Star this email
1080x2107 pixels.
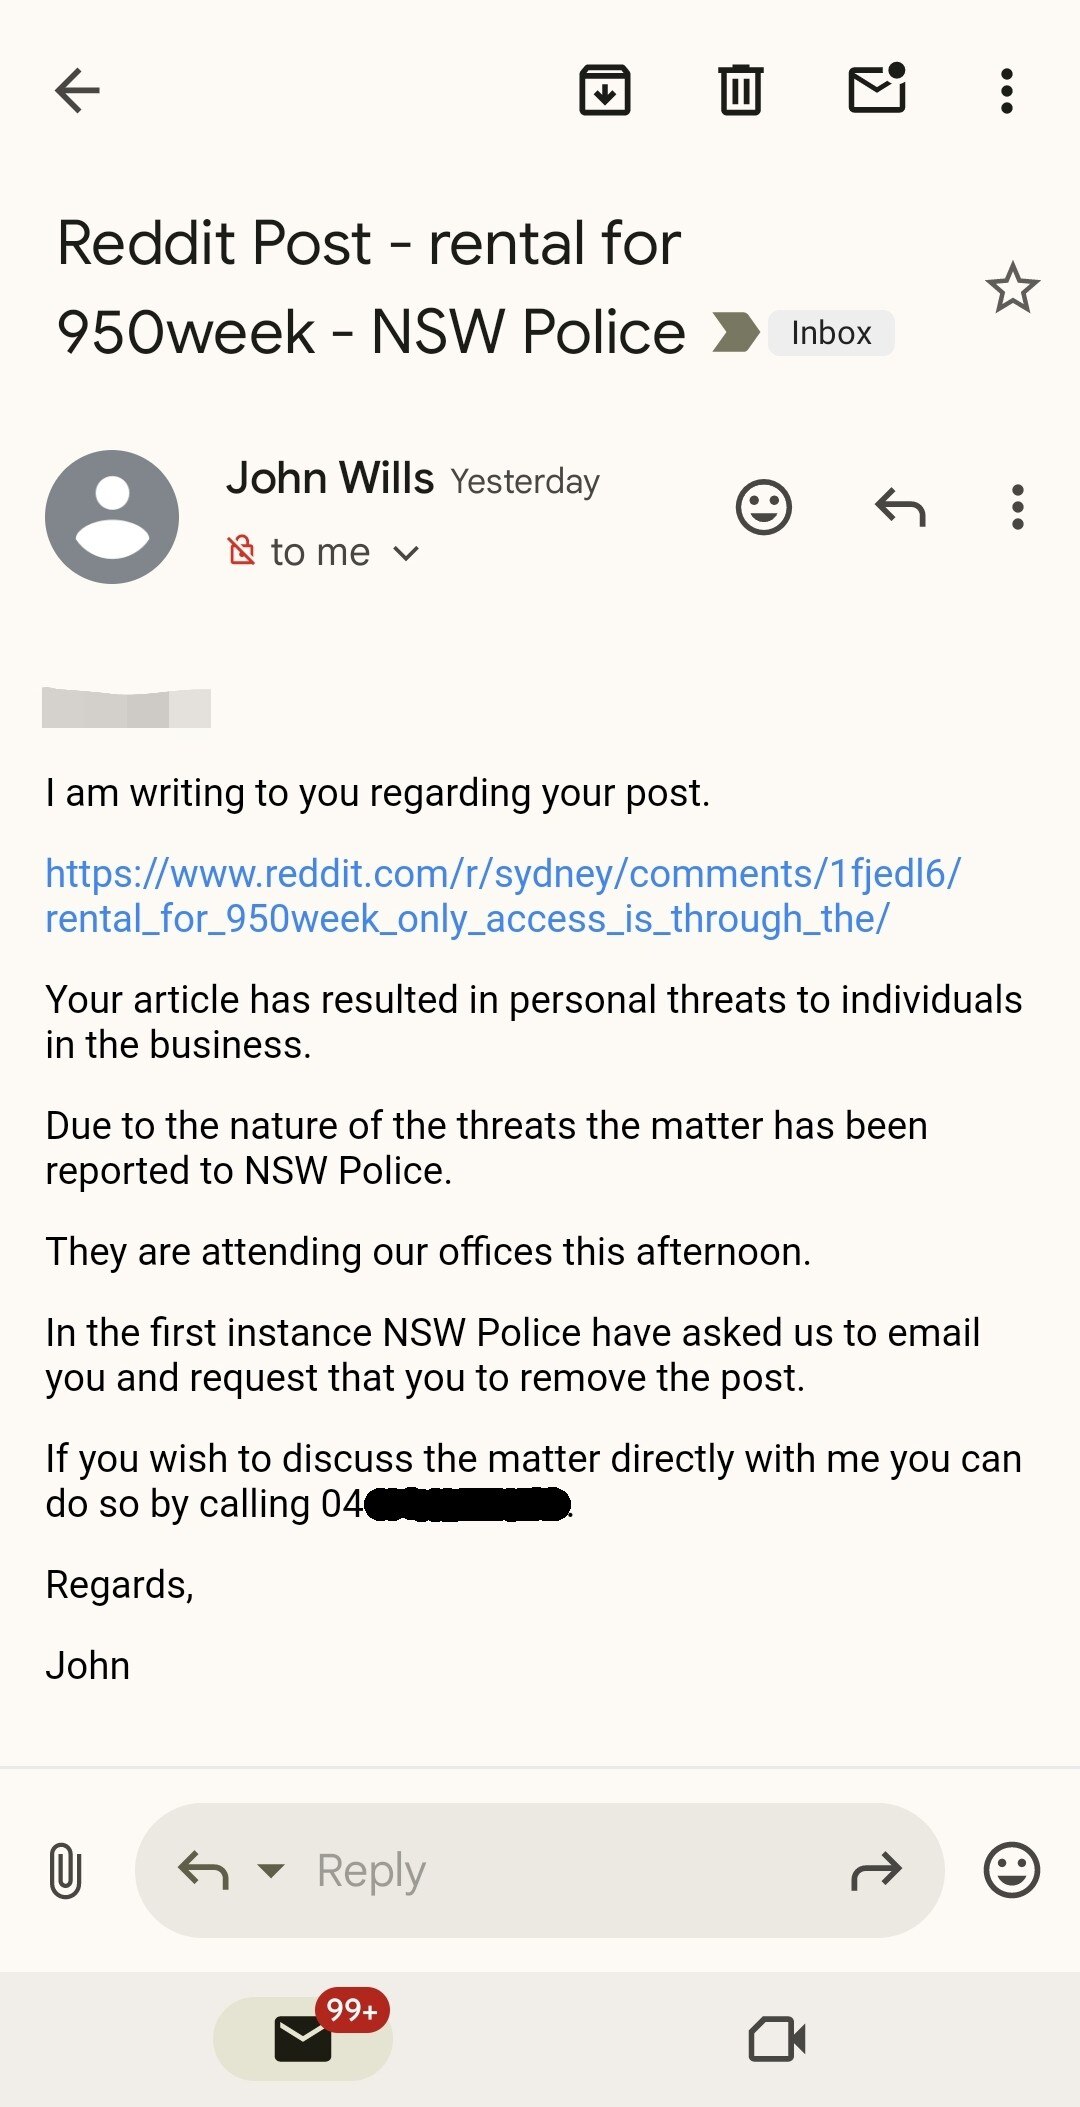pyautogui.click(x=1014, y=289)
